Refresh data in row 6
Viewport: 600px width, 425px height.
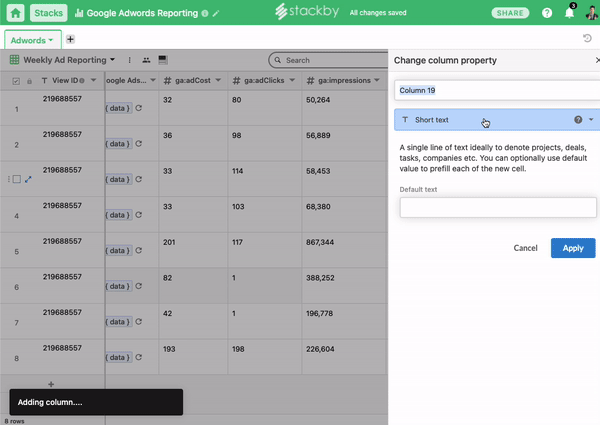[139, 286]
